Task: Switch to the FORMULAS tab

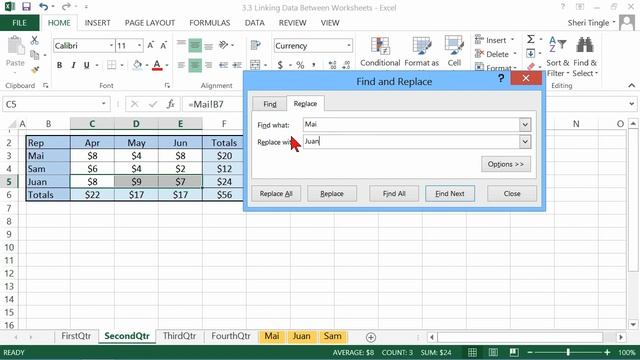Action: [x=210, y=23]
